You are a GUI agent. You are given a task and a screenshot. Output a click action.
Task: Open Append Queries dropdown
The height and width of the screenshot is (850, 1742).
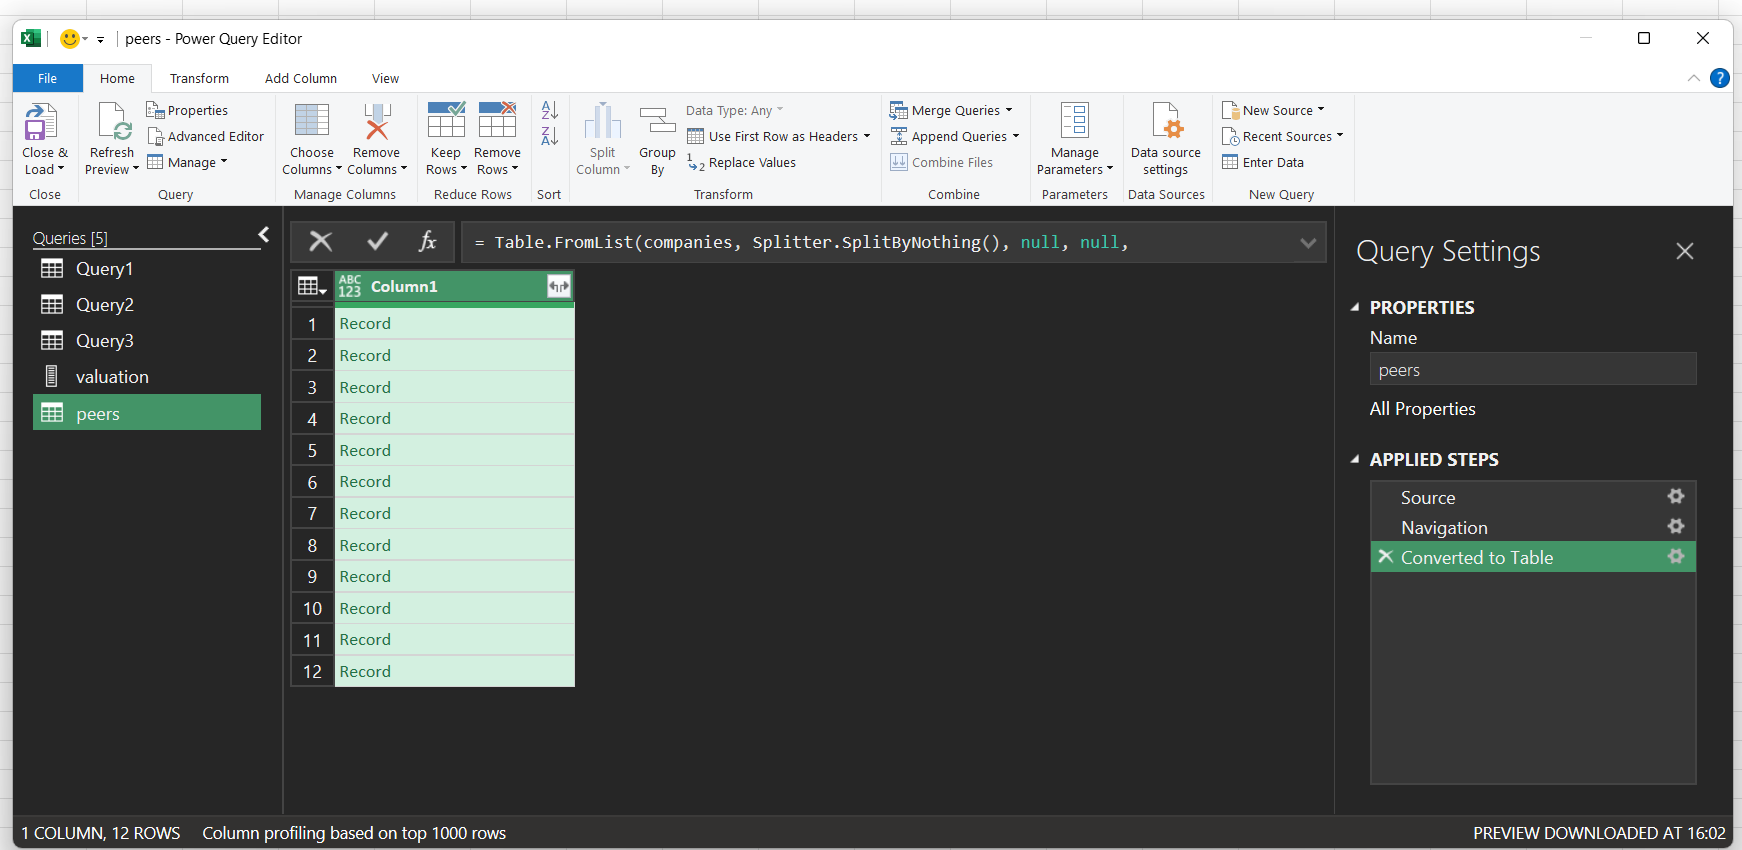(x=955, y=136)
